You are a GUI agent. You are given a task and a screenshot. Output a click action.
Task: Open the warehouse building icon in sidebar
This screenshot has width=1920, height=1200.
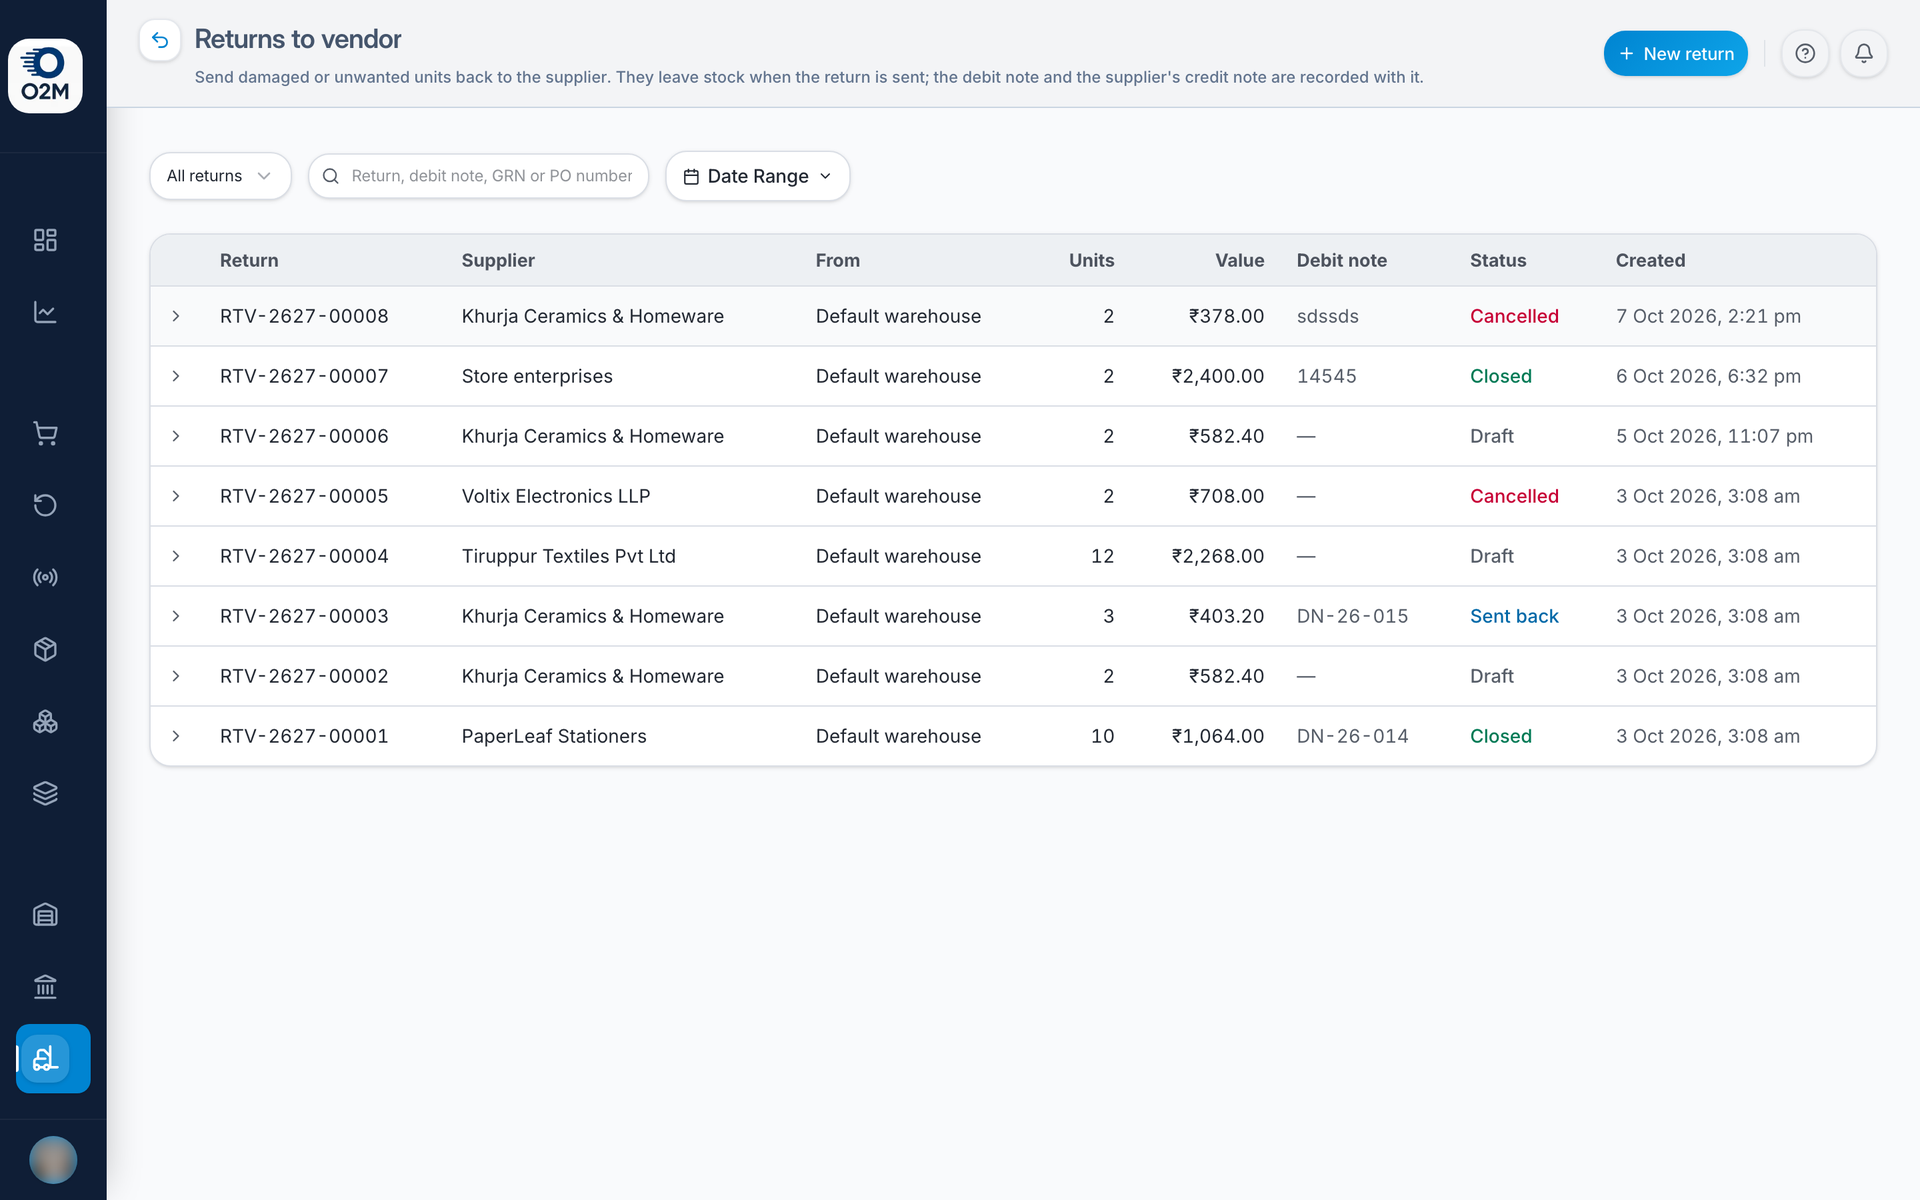(45, 914)
